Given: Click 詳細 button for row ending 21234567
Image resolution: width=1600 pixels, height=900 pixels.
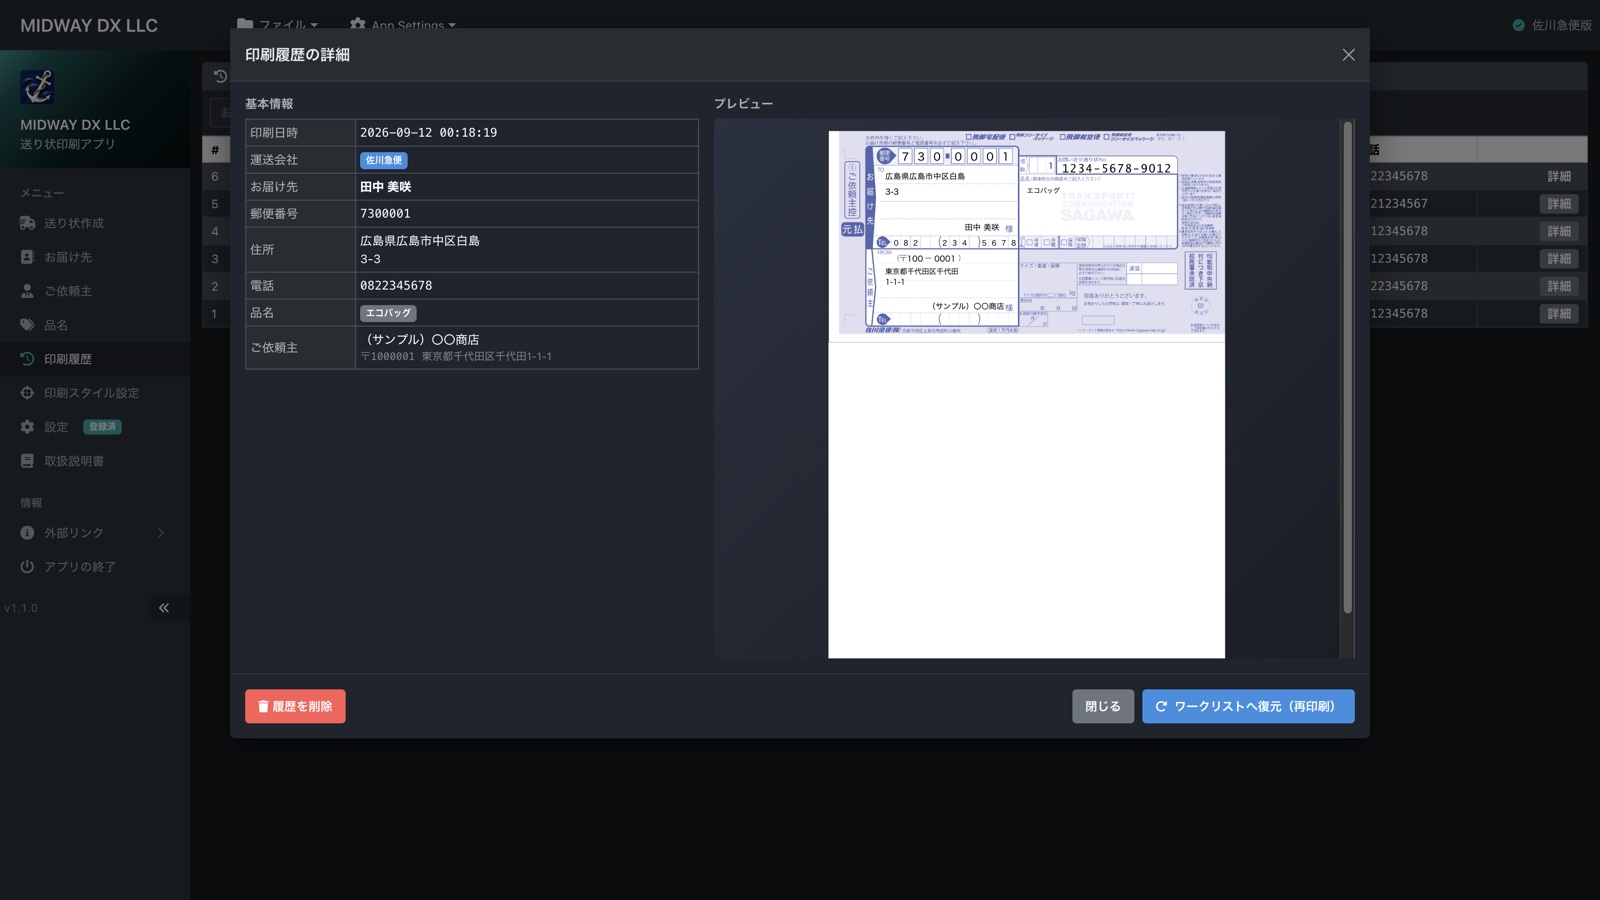Looking at the screenshot, I should tap(1559, 204).
